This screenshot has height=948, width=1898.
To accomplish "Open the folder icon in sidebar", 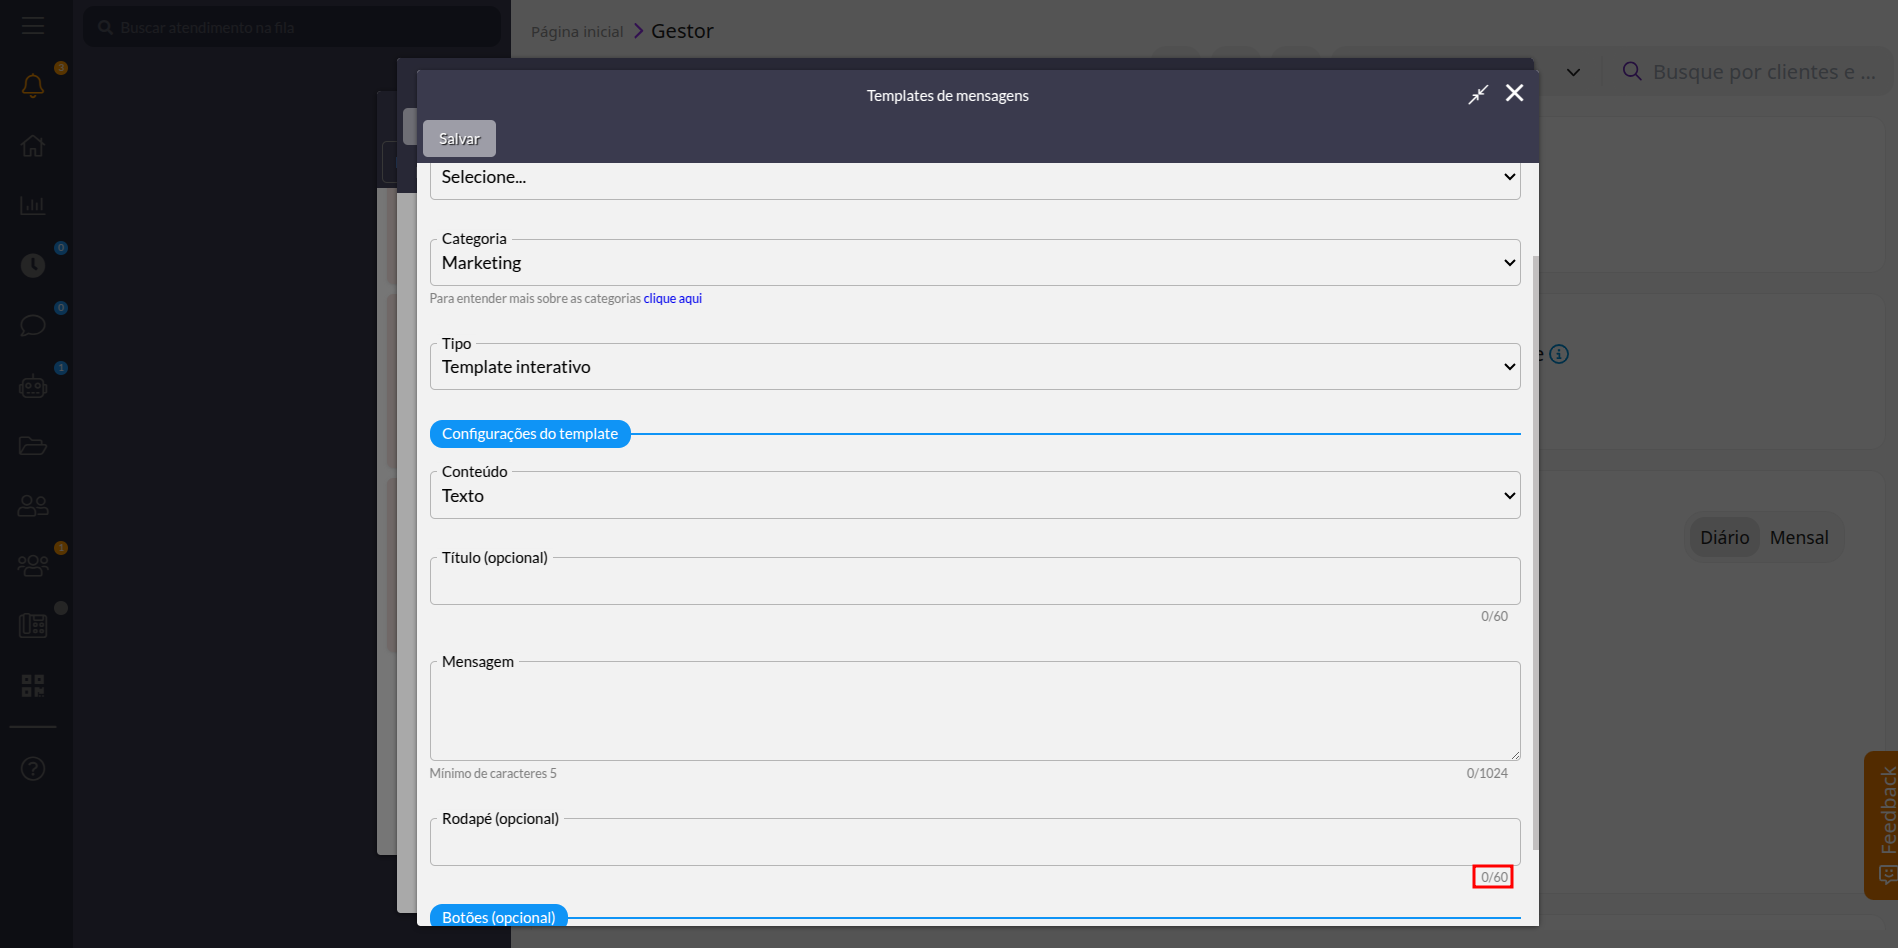I will point(33,446).
